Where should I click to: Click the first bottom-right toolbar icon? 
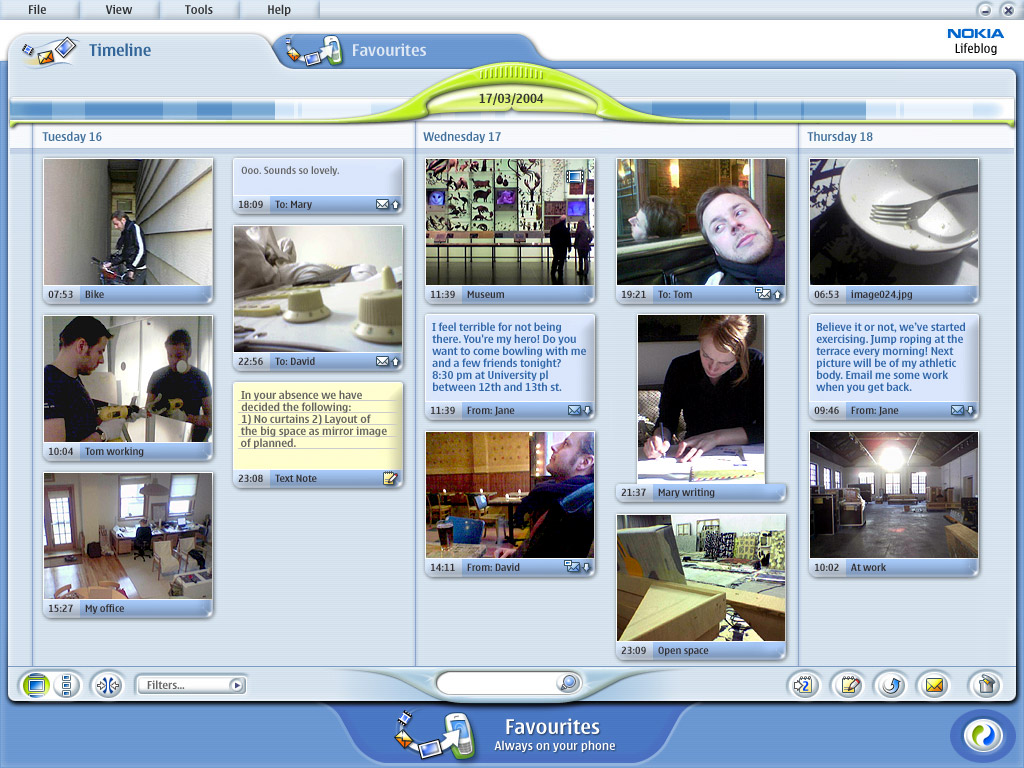coord(804,685)
